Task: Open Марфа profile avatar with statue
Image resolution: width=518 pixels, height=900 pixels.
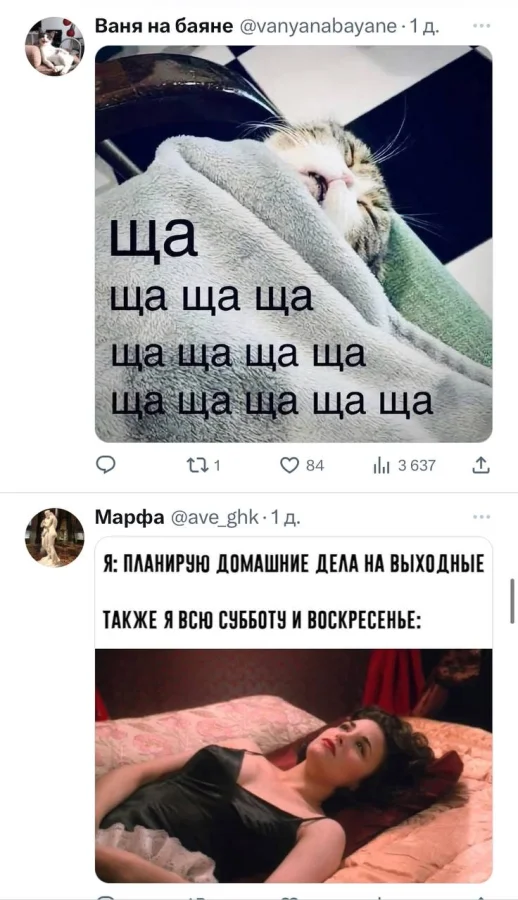Action: [55, 538]
